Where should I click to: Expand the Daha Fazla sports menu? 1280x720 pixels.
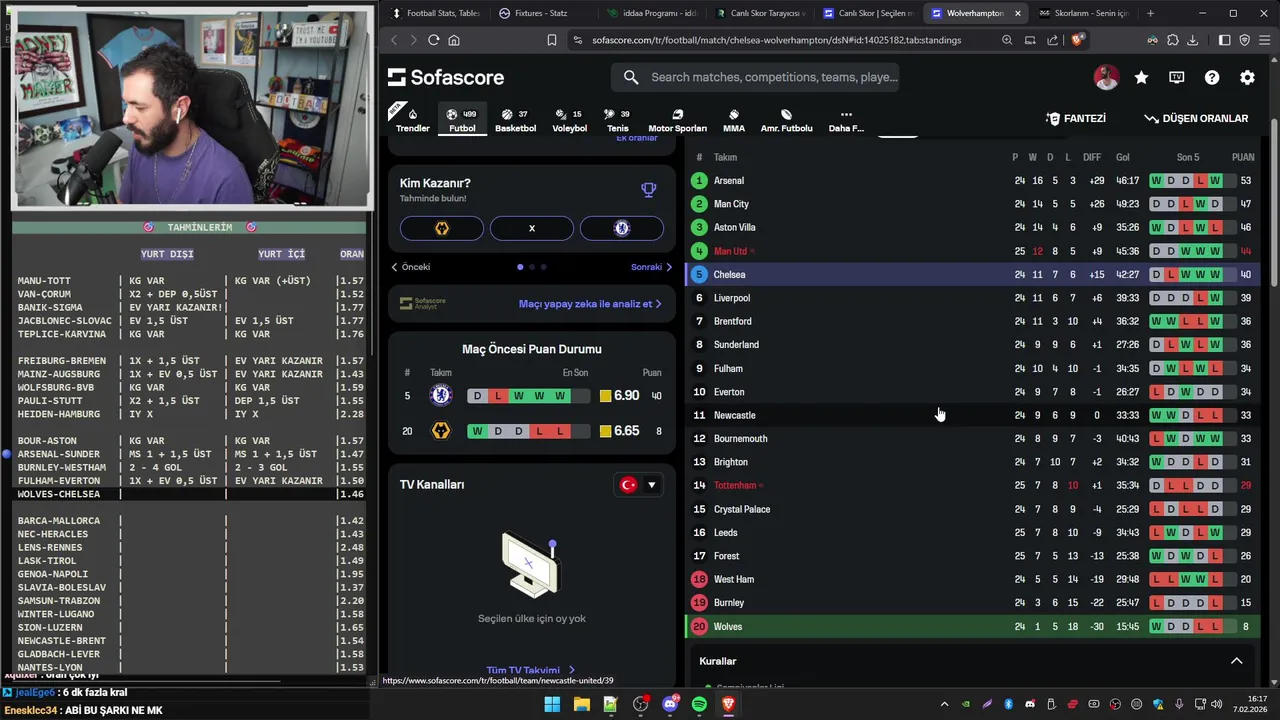pyautogui.click(x=846, y=120)
